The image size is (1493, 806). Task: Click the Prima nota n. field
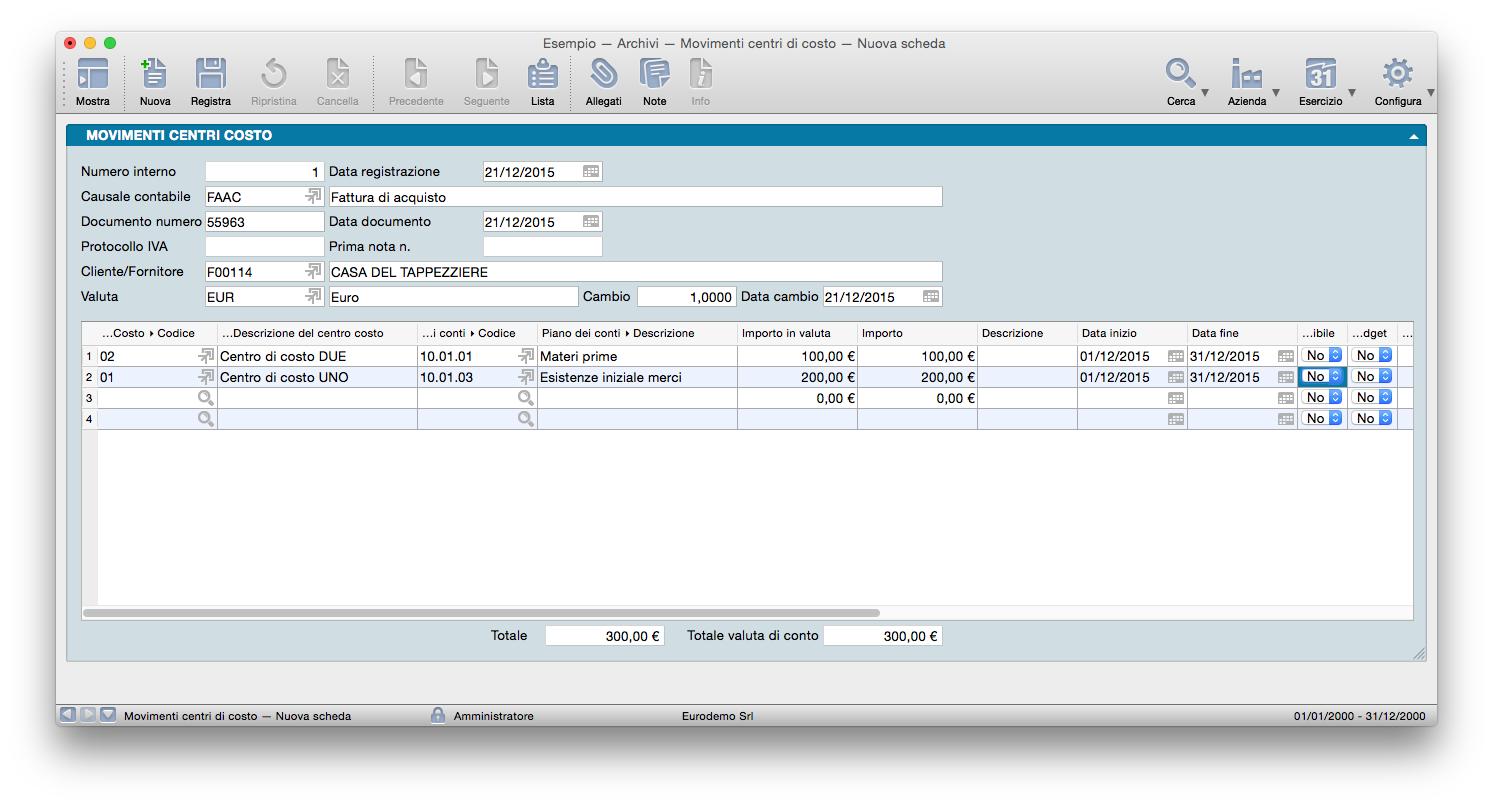click(543, 247)
